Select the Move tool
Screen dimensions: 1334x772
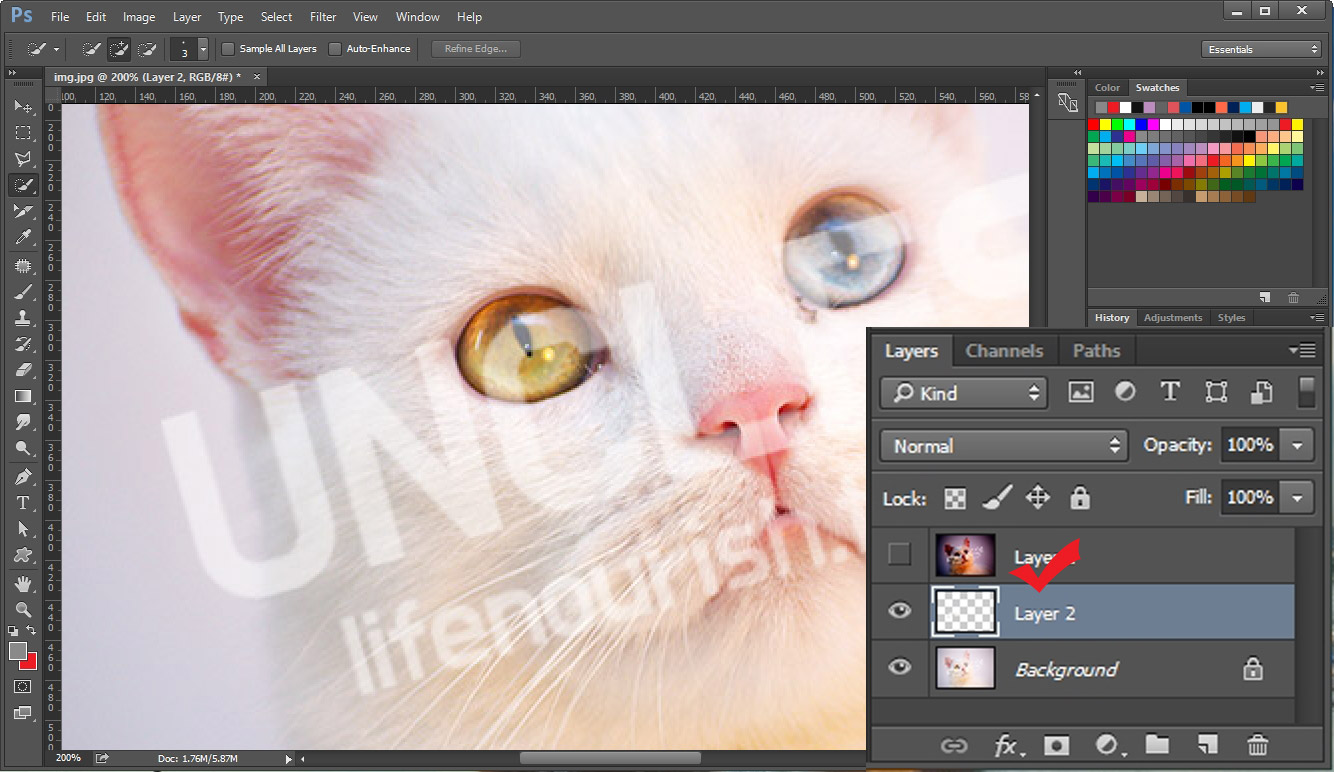pyautogui.click(x=23, y=106)
